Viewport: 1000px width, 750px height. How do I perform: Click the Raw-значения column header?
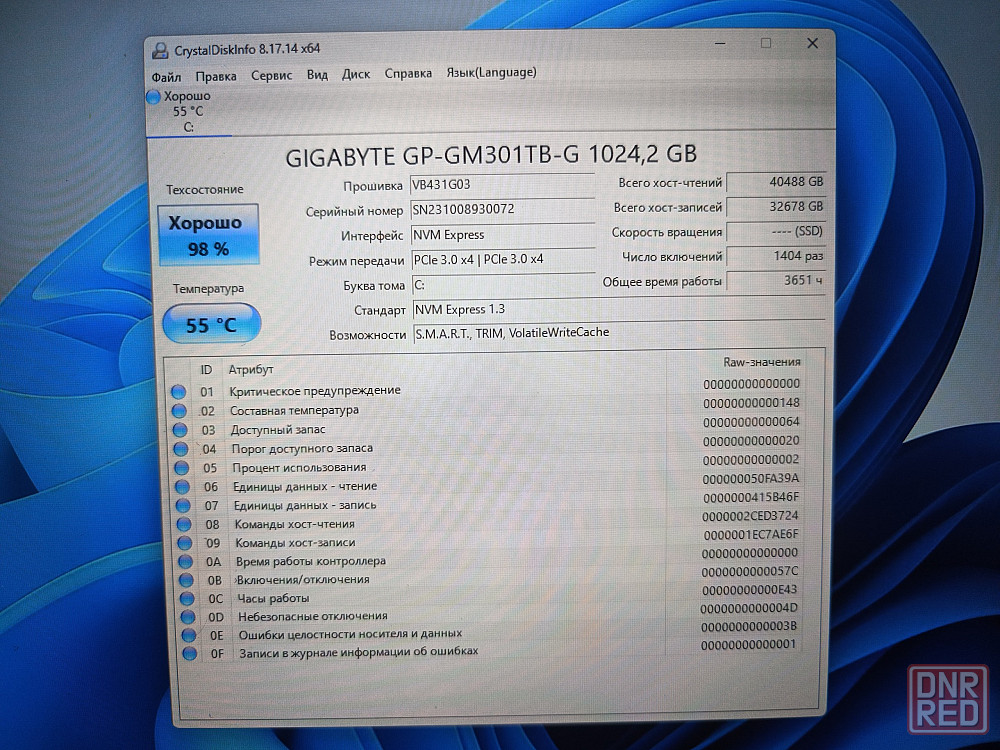click(761, 362)
